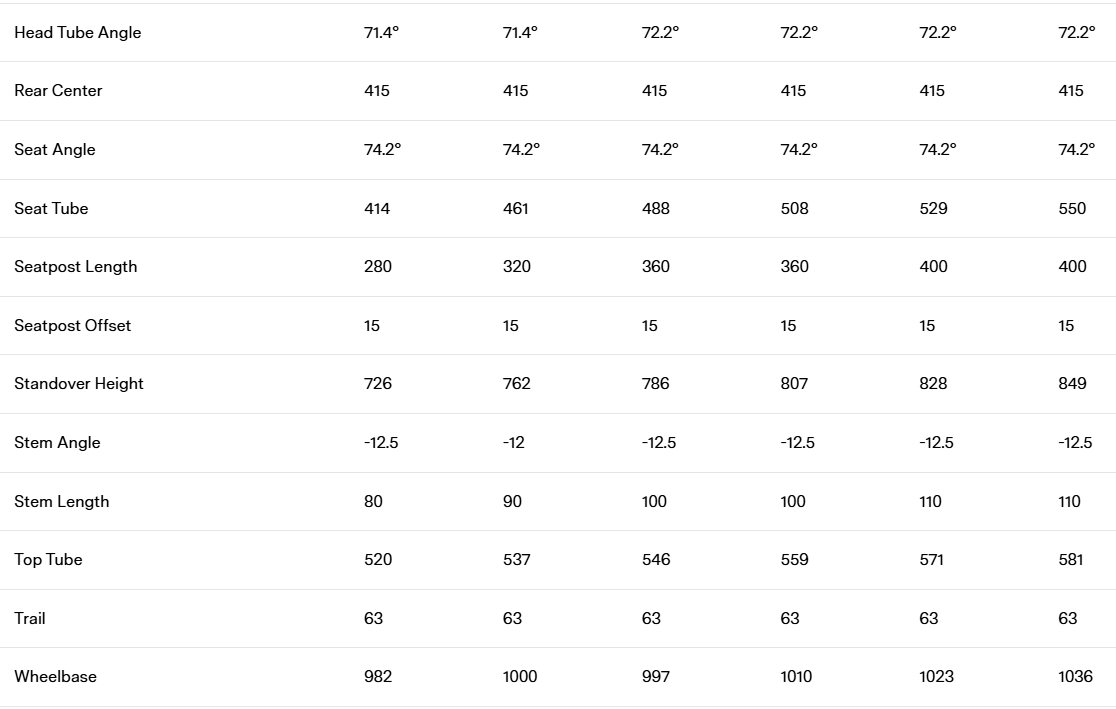Select the Seat Tube row label
1116x709 pixels.
pos(51,208)
